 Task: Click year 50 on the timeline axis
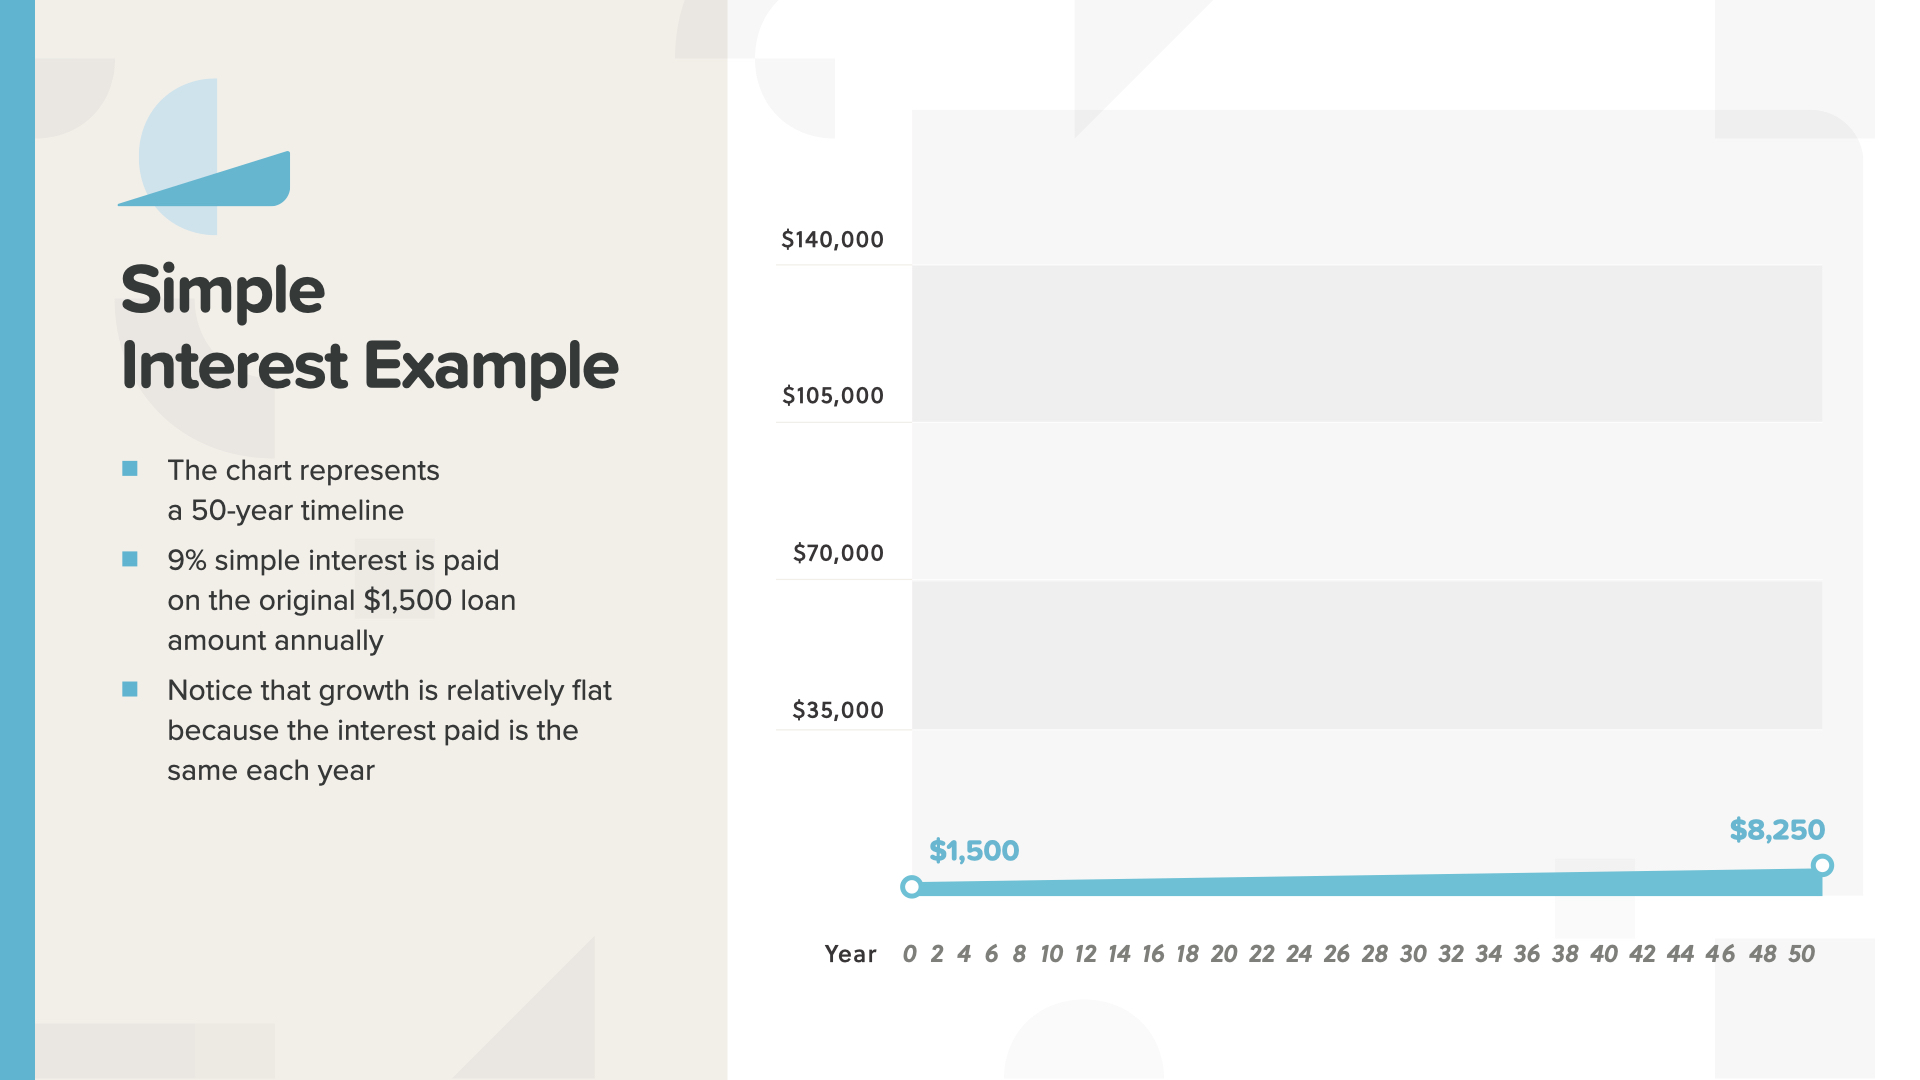1801,954
